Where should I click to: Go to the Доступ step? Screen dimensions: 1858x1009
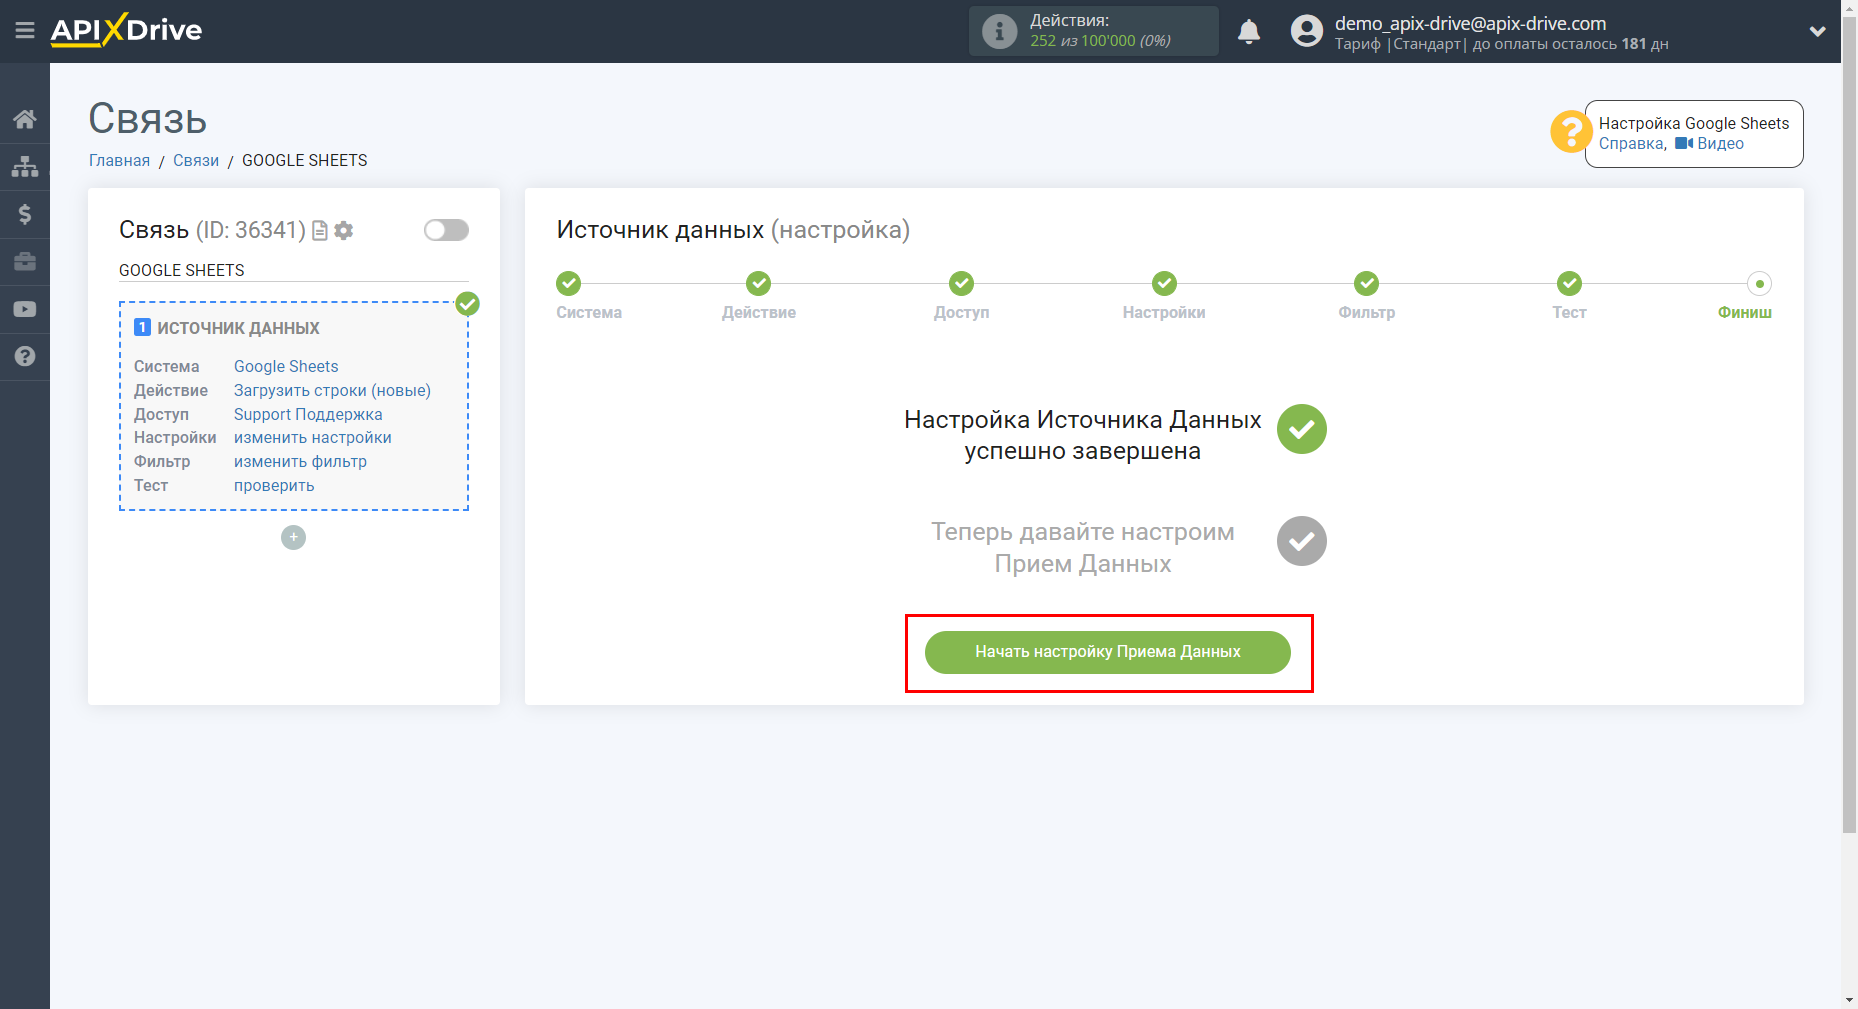click(x=962, y=284)
